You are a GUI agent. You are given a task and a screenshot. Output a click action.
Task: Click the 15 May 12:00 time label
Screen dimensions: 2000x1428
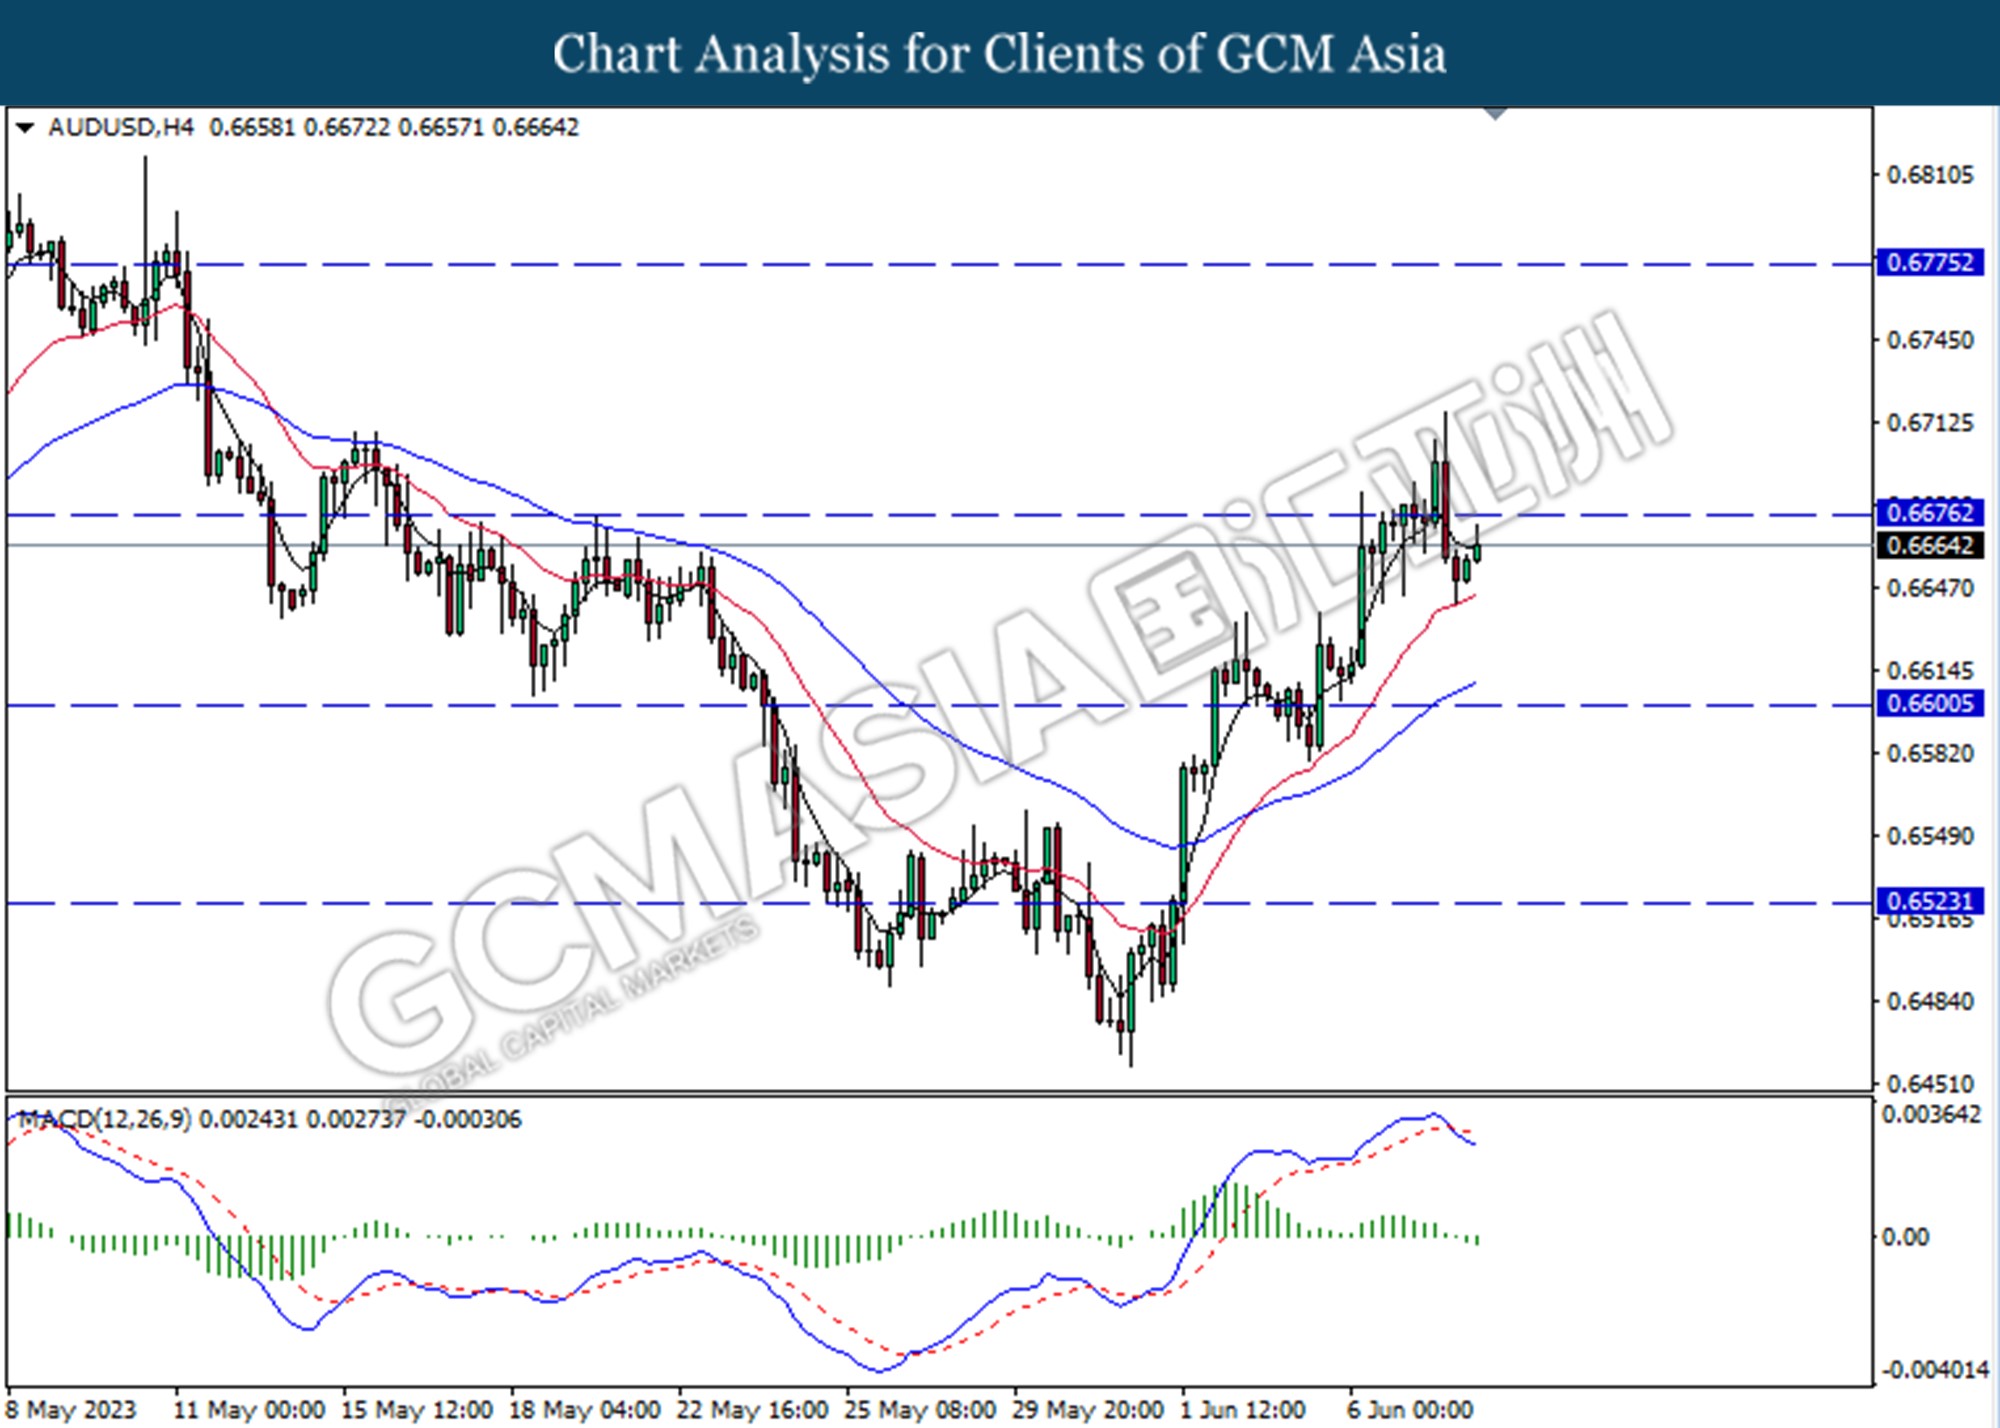(417, 1410)
